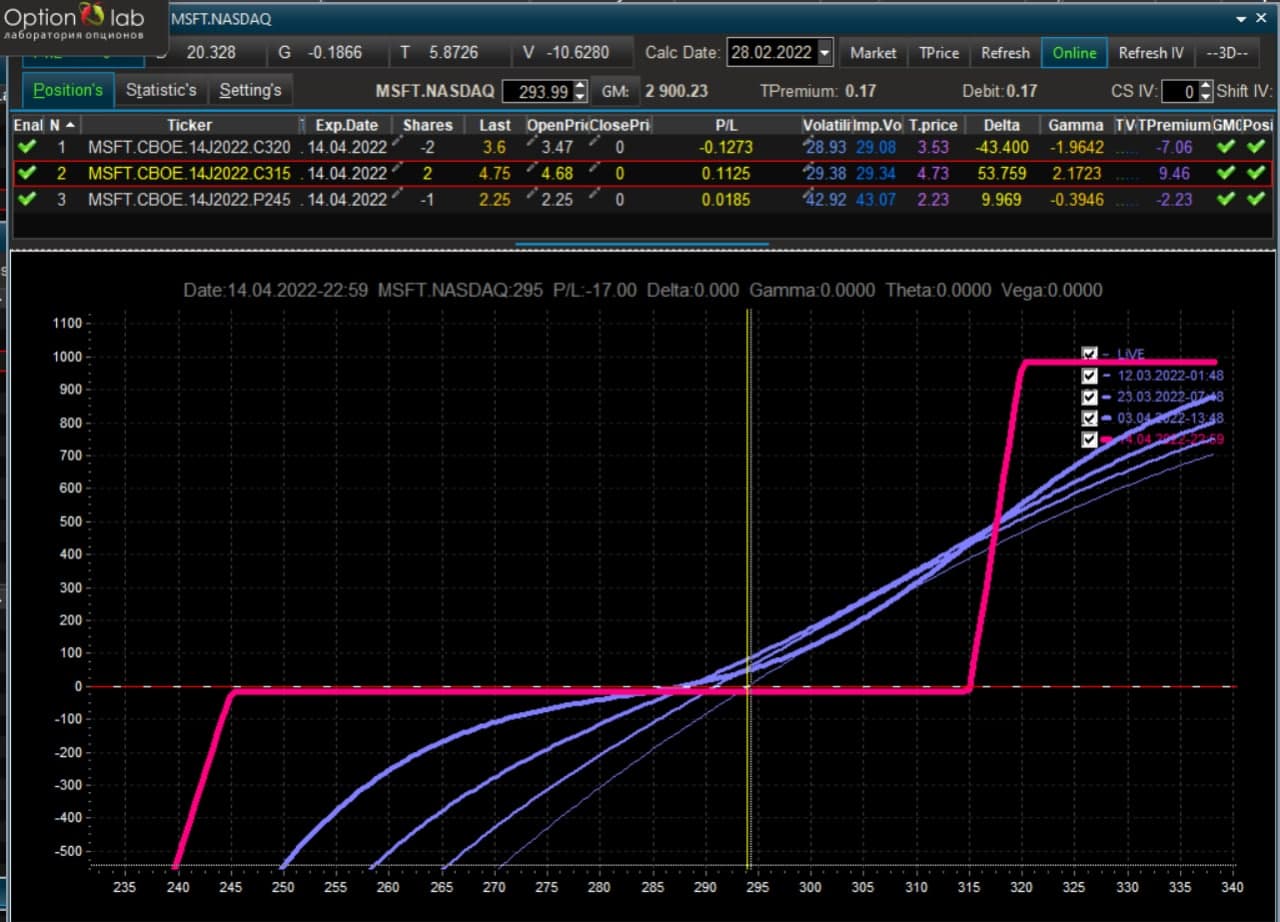Select the MSFT.CBOE.14J2022.P245 ticker row
1280x922 pixels.
tap(640, 199)
